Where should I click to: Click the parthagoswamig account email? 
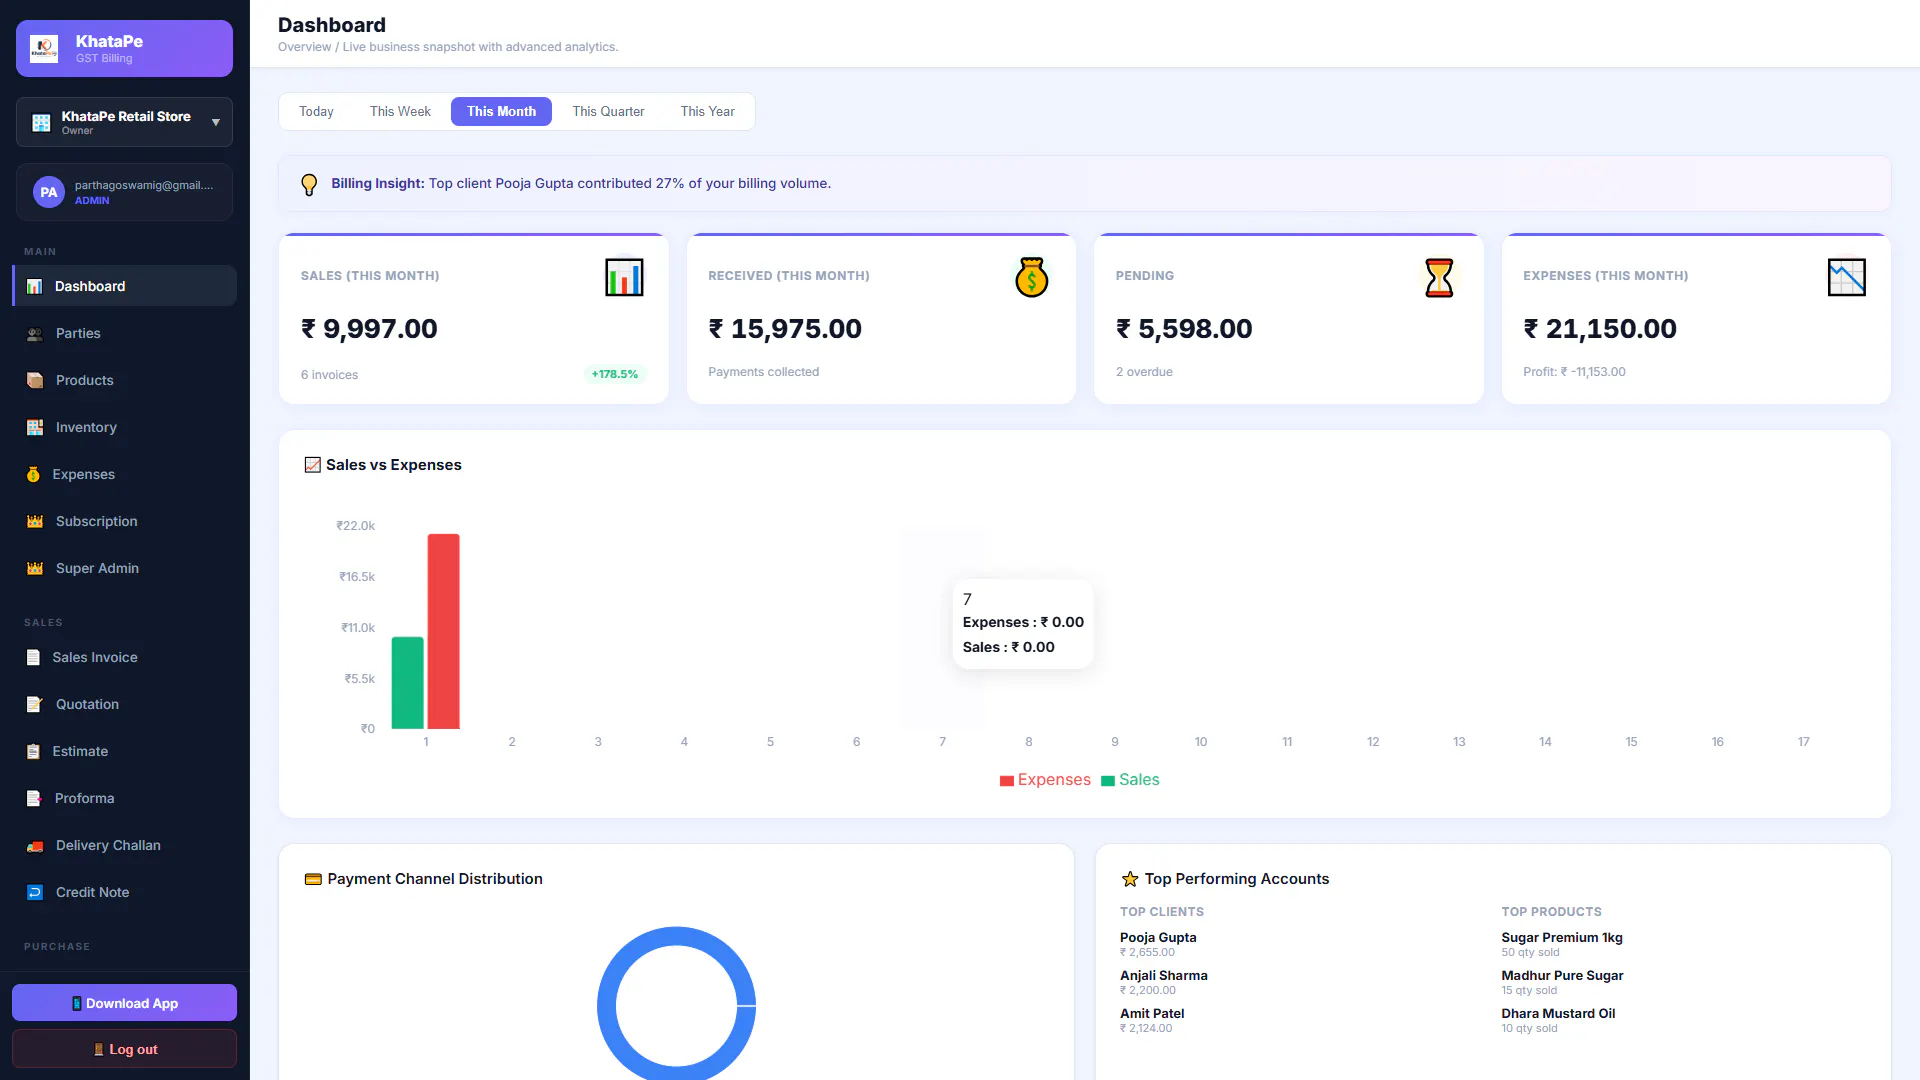[144, 185]
